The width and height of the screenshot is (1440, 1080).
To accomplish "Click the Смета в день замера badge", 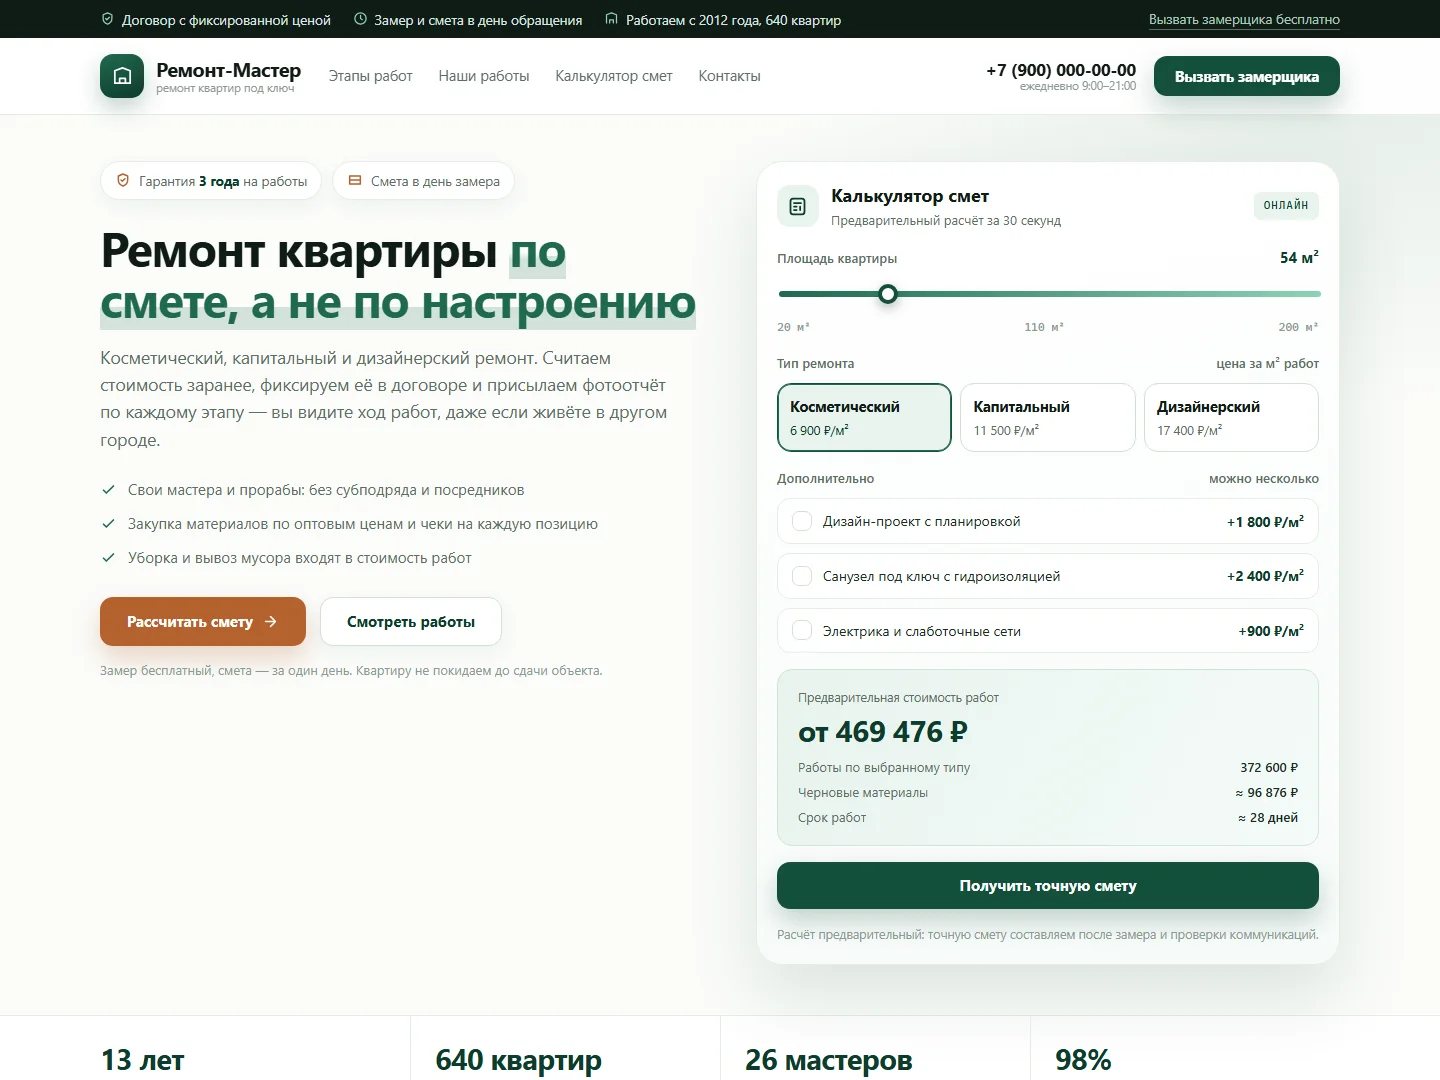I will point(424,181).
